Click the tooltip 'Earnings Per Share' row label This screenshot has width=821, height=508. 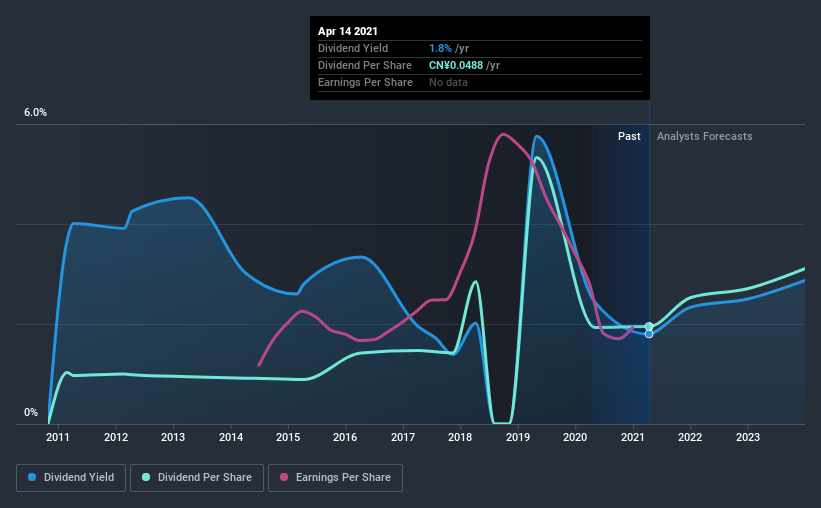365,82
